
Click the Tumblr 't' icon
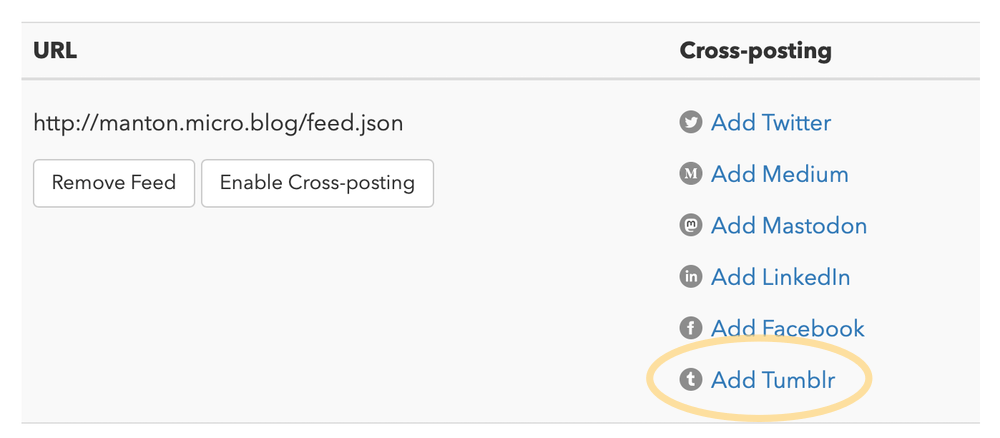coord(690,380)
